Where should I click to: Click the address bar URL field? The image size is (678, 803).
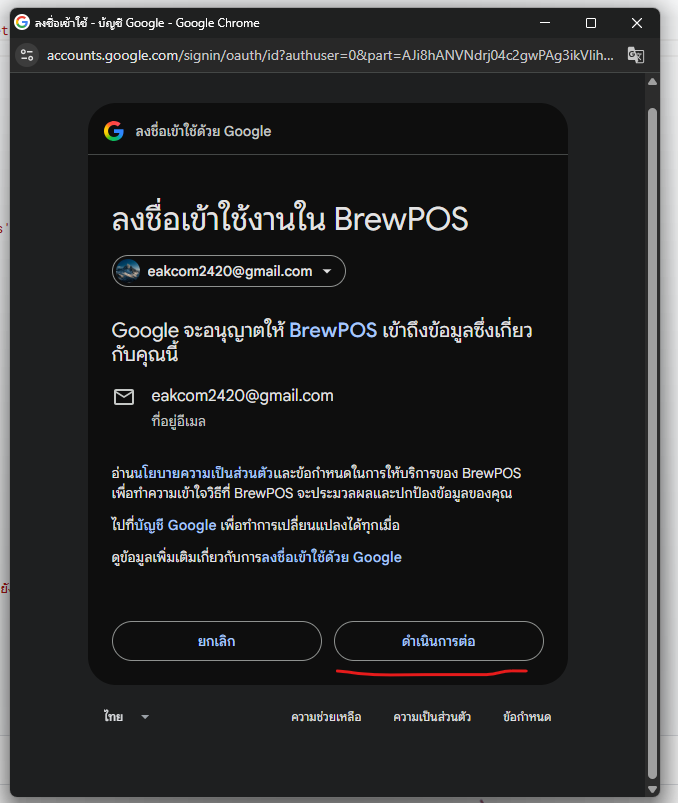coord(330,55)
